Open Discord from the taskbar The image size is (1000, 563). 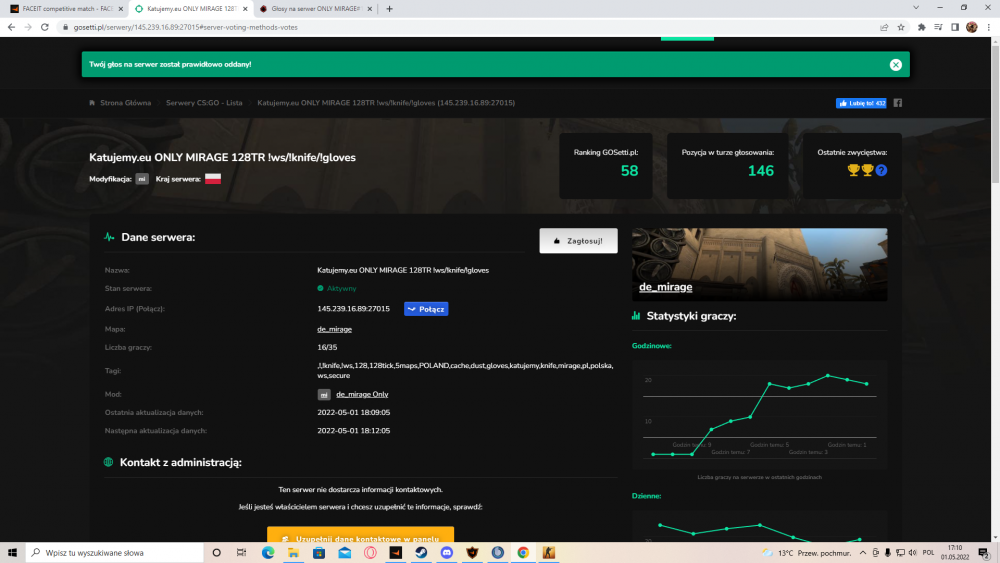(x=446, y=553)
